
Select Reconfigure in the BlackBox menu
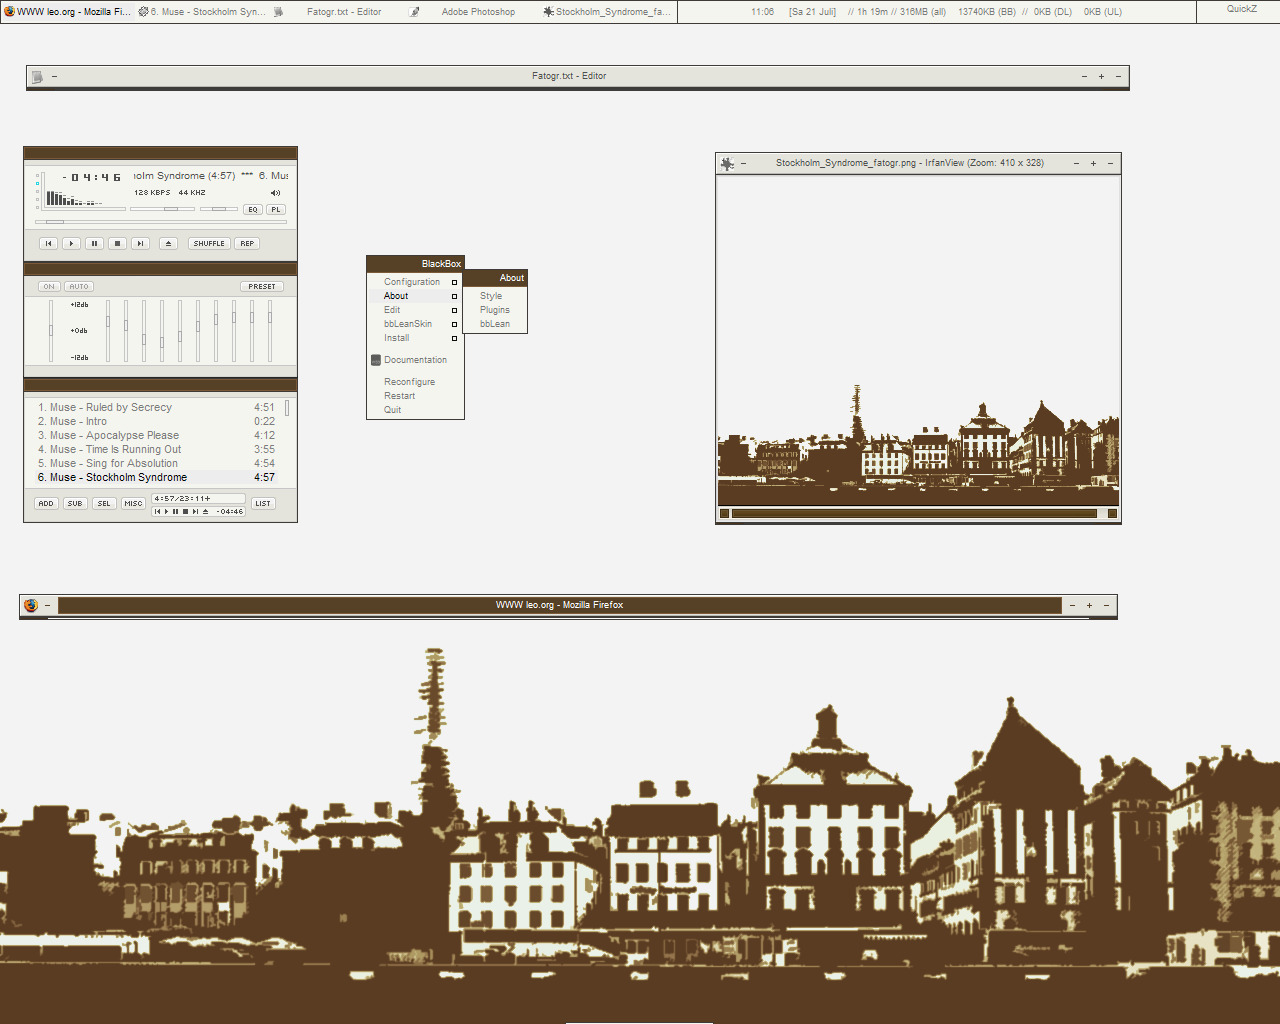tap(415, 382)
